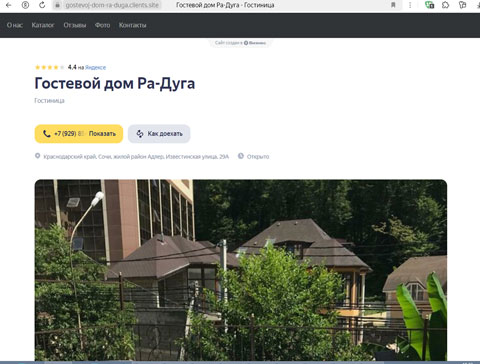480x364 pixels.
Task: Follow the 'Яндексе' rating link
Action: 95,67
